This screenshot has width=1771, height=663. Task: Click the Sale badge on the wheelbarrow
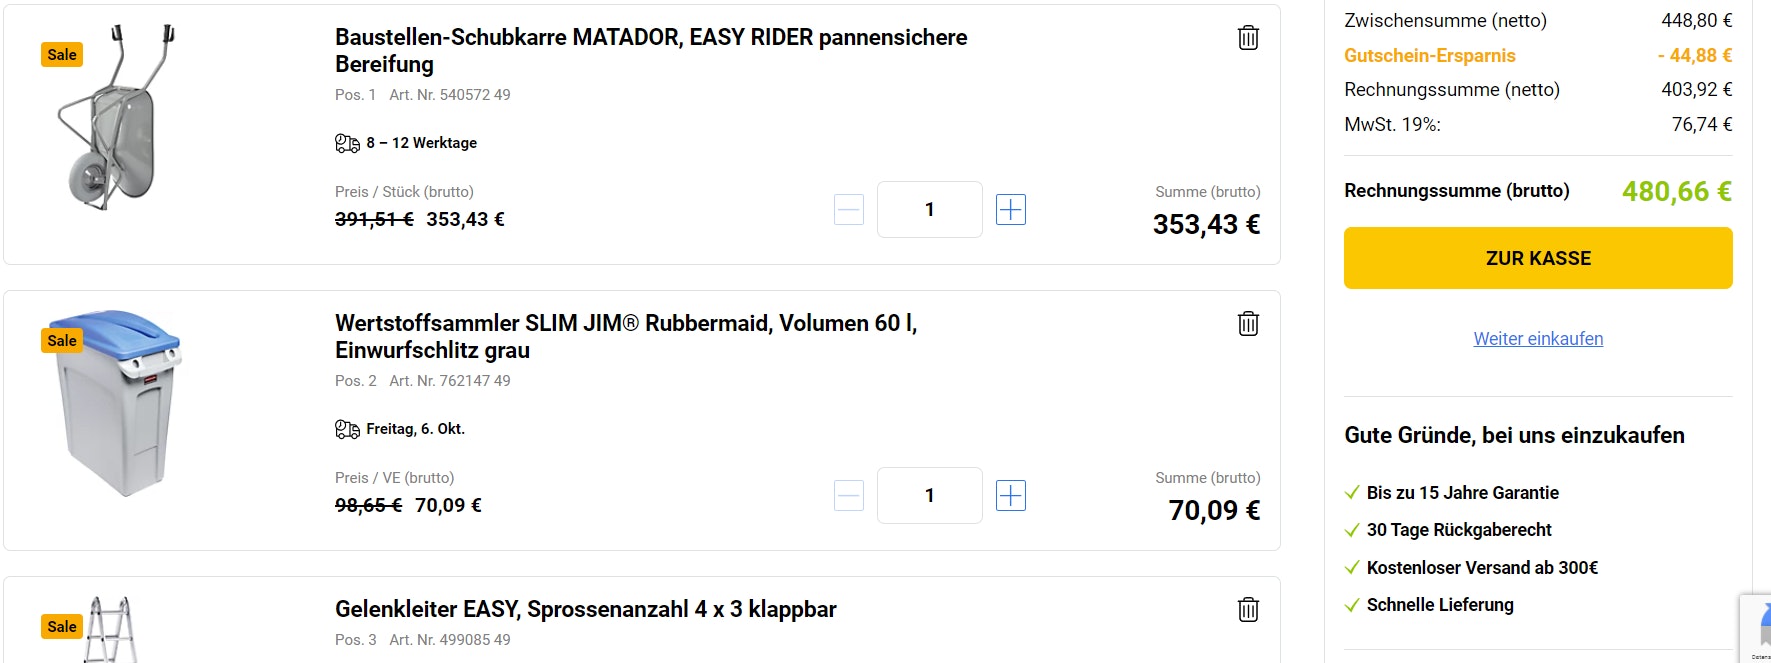(x=62, y=55)
